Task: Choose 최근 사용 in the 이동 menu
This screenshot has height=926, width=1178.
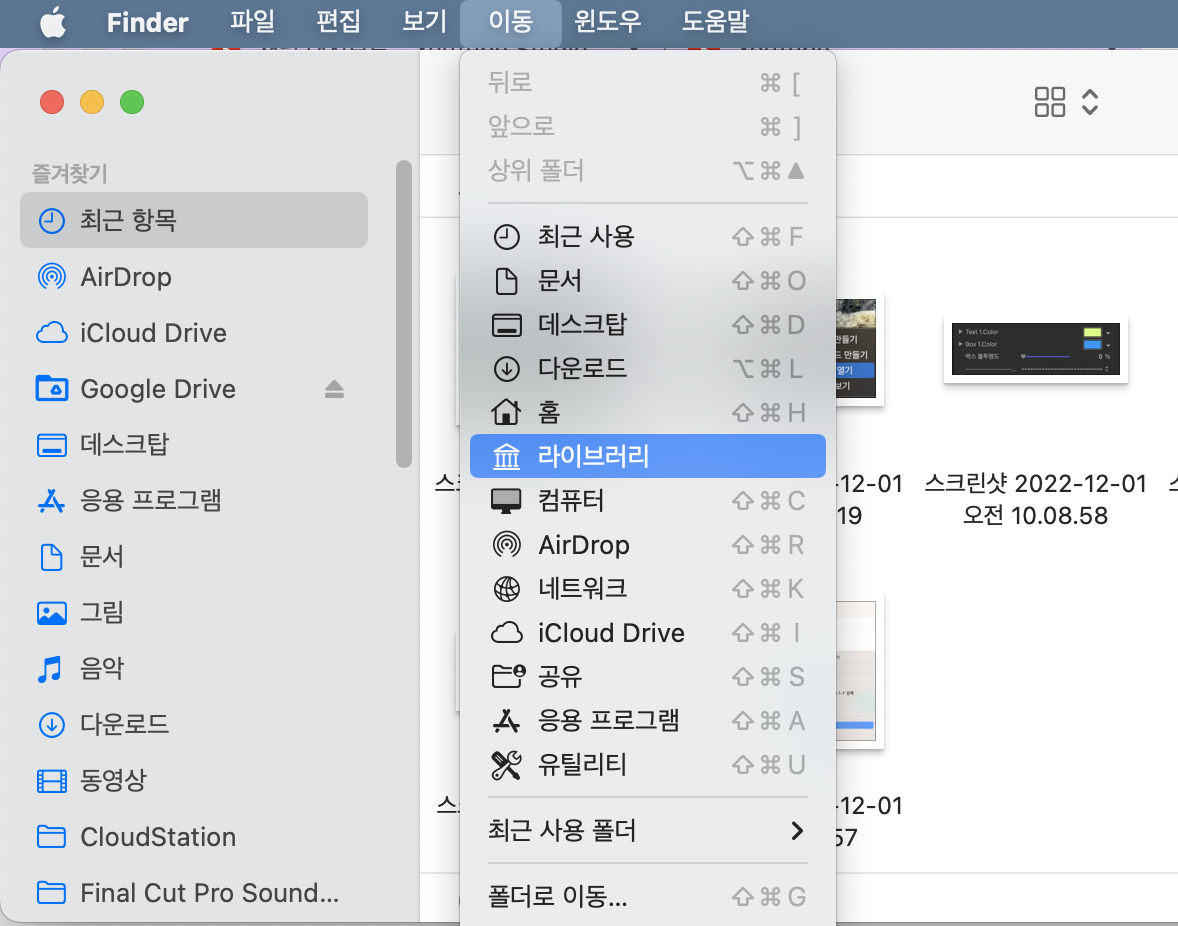Action: (648, 237)
